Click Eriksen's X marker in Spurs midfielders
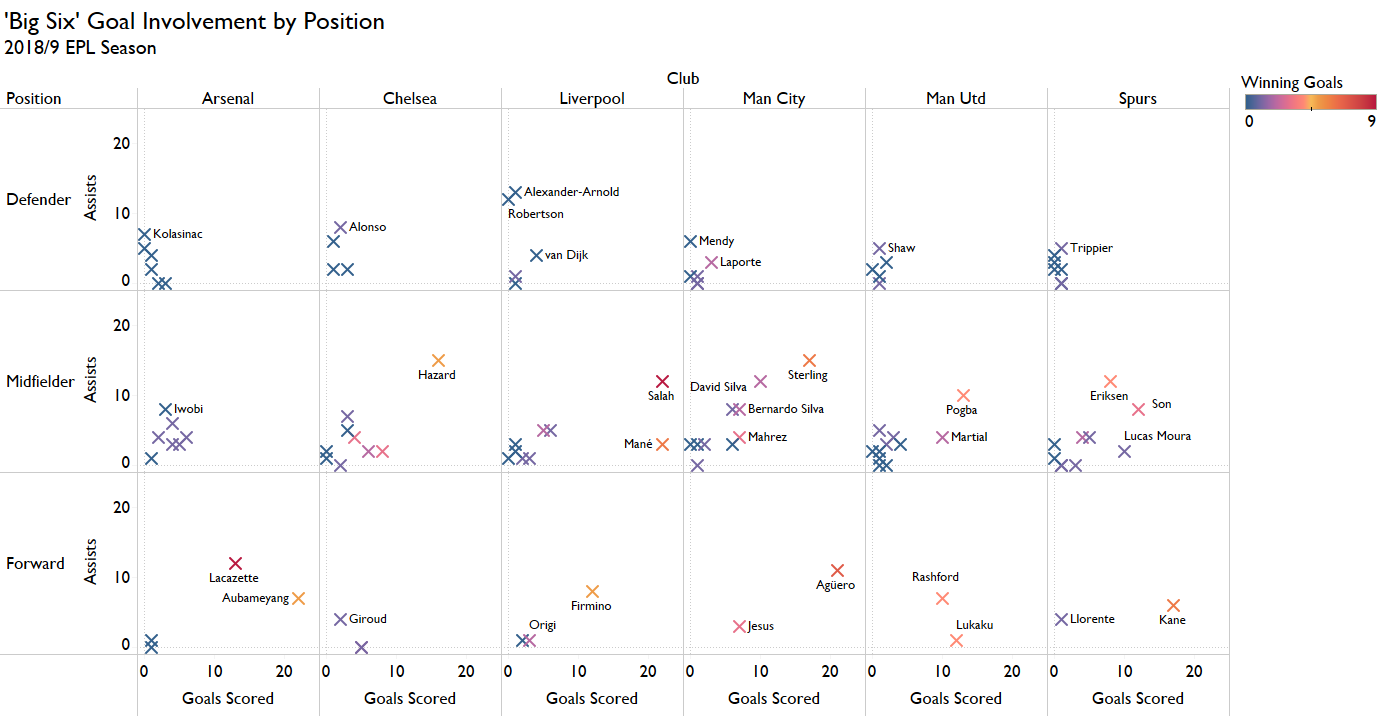 [x=1110, y=382]
